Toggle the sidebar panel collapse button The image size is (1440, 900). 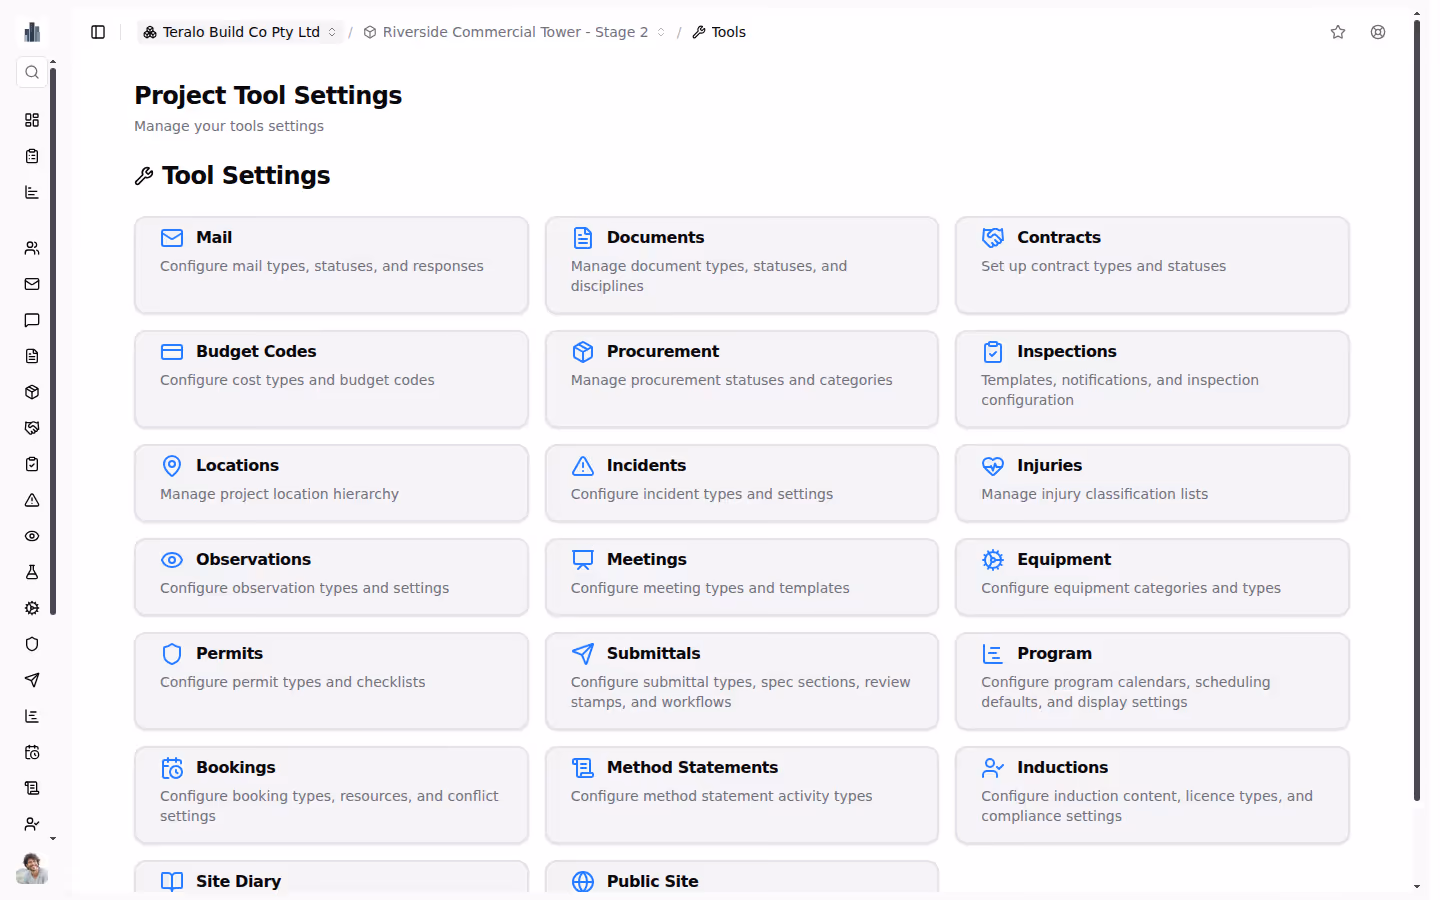pyautogui.click(x=98, y=32)
